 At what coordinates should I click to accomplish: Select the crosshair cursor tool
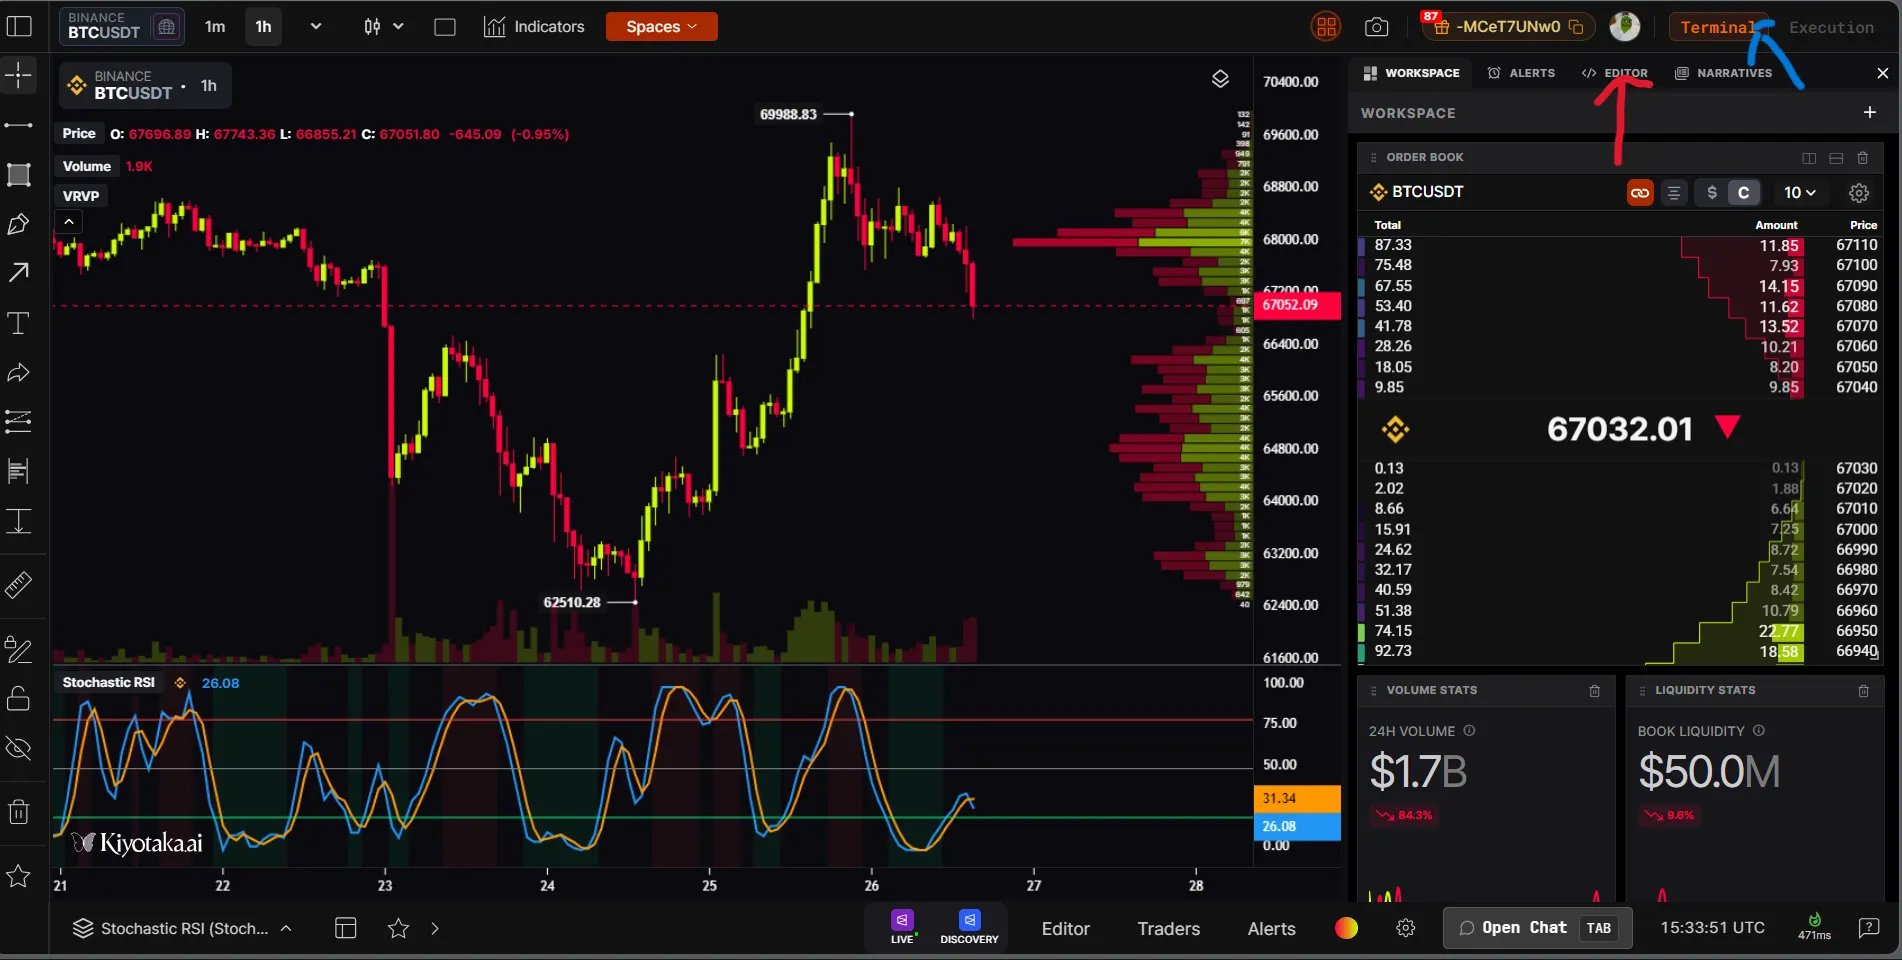point(19,75)
